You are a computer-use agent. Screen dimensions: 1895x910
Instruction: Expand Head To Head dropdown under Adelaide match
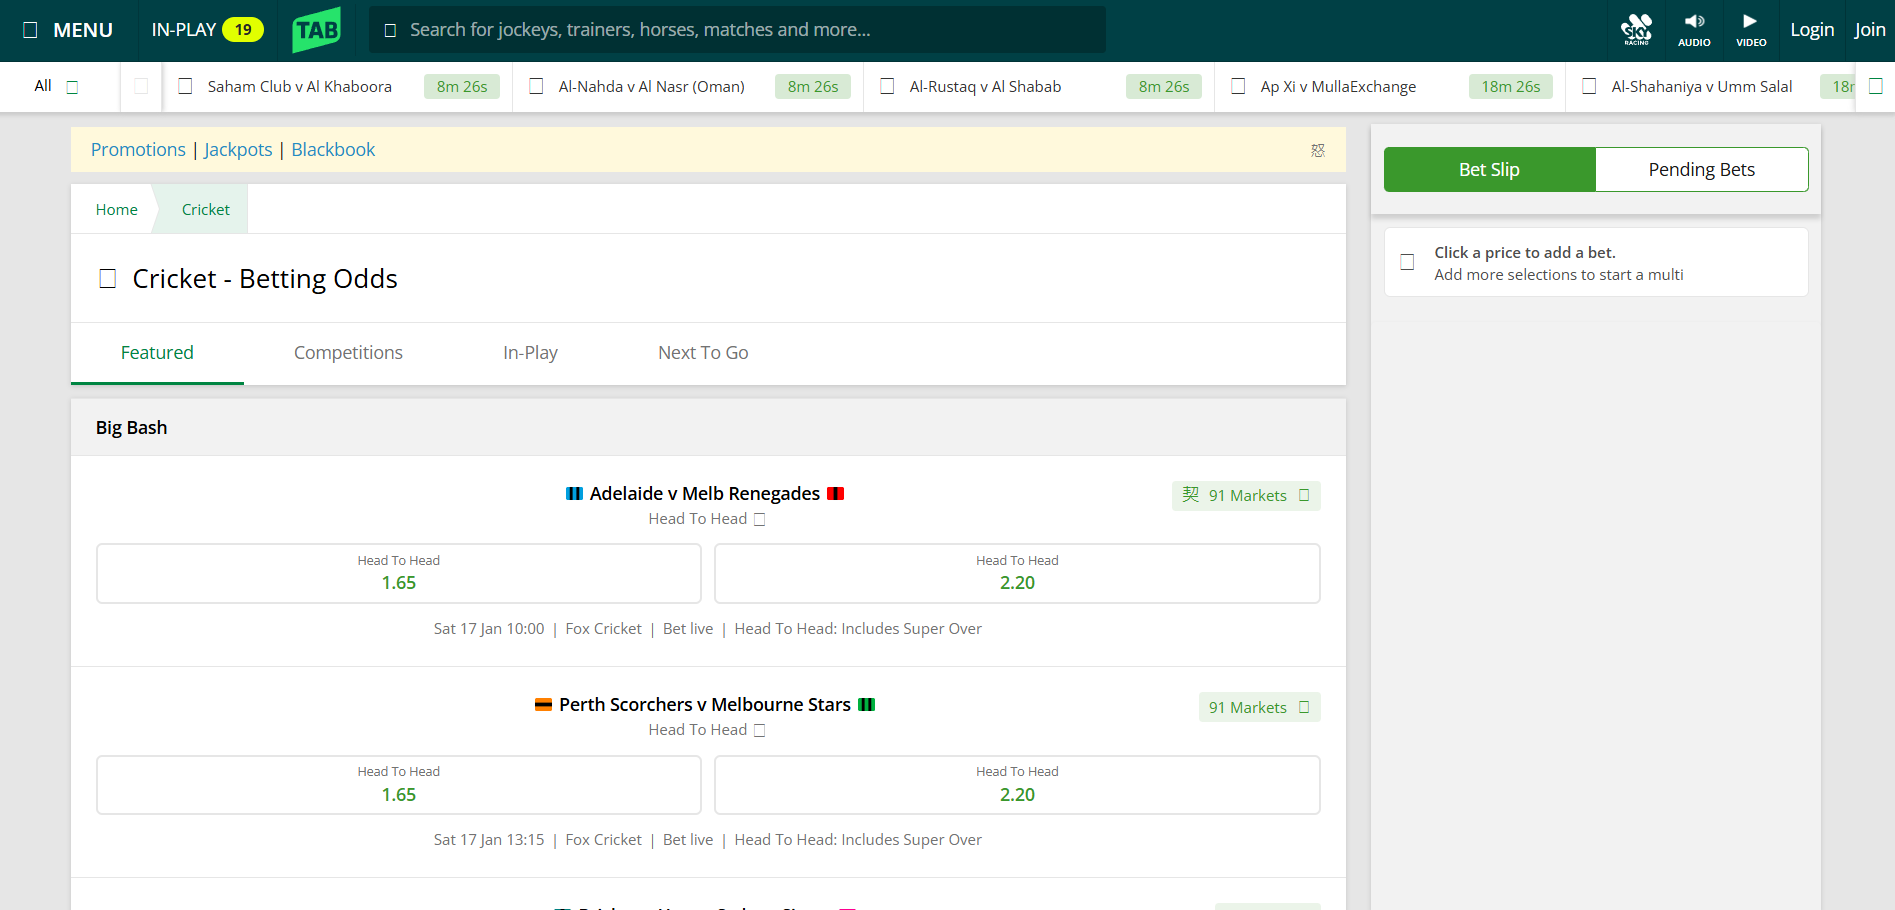pyautogui.click(x=707, y=519)
